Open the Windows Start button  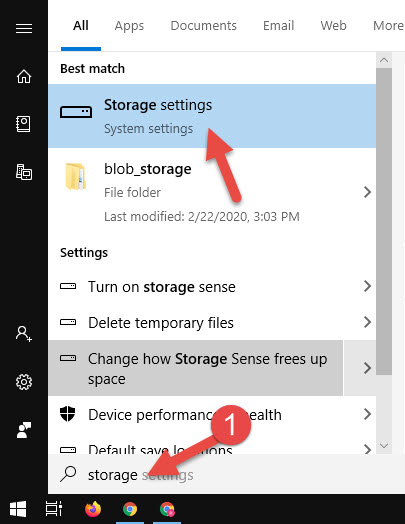[18, 509]
